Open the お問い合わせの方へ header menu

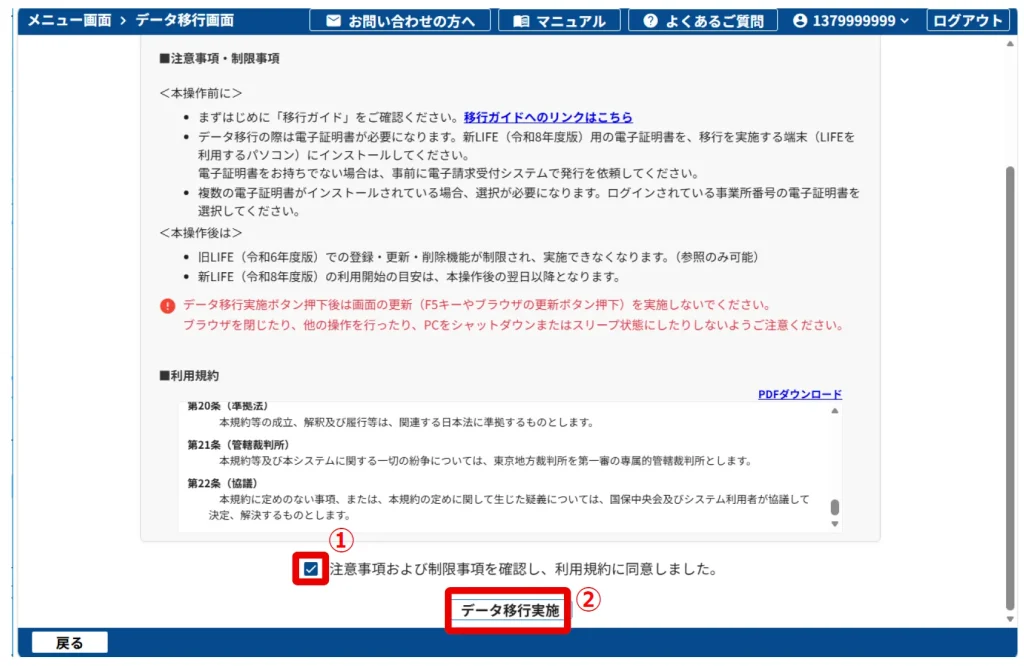click(x=400, y=21)
